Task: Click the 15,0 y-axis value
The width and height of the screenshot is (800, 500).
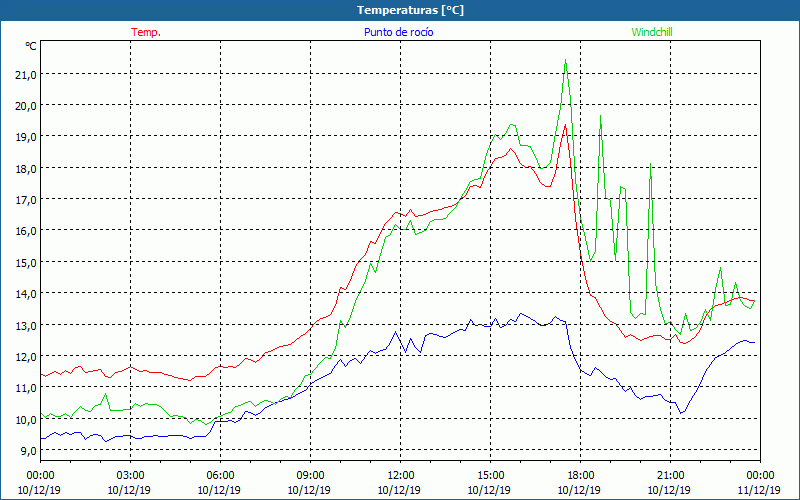Action: pyautogui.click(x=26, y=263)
